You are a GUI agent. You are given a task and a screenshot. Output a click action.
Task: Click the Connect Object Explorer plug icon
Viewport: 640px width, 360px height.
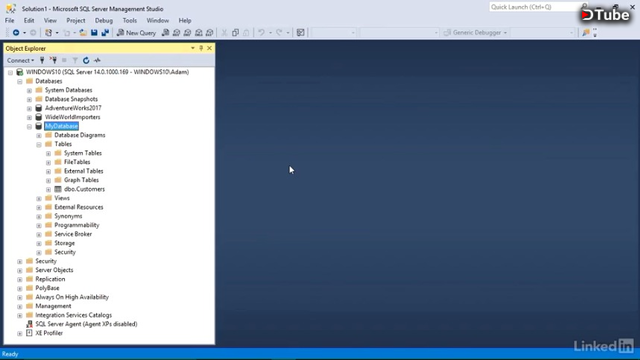point(42,60)
